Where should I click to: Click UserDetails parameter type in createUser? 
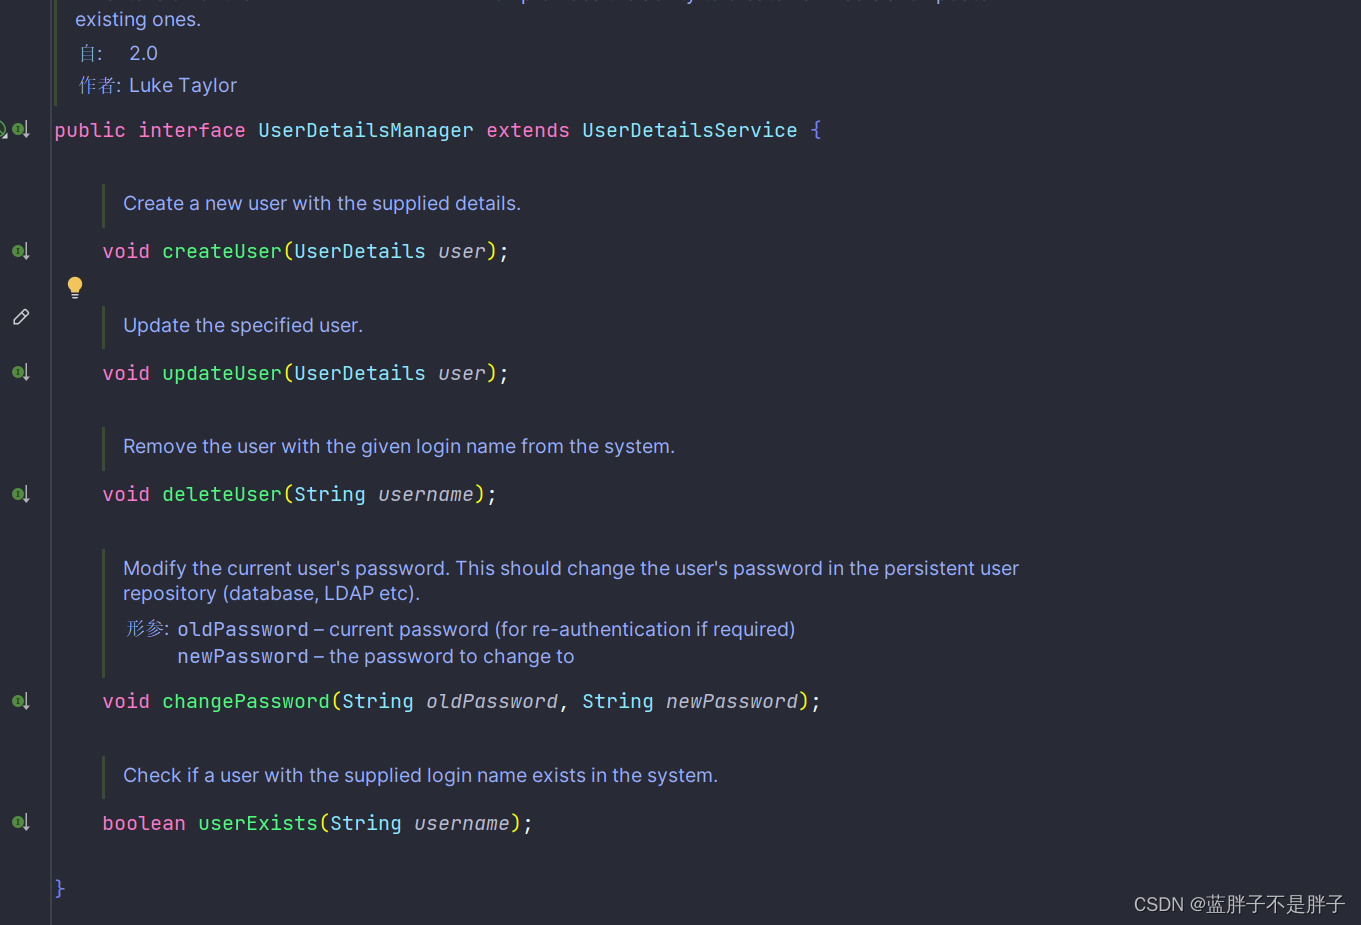(360, 251)
